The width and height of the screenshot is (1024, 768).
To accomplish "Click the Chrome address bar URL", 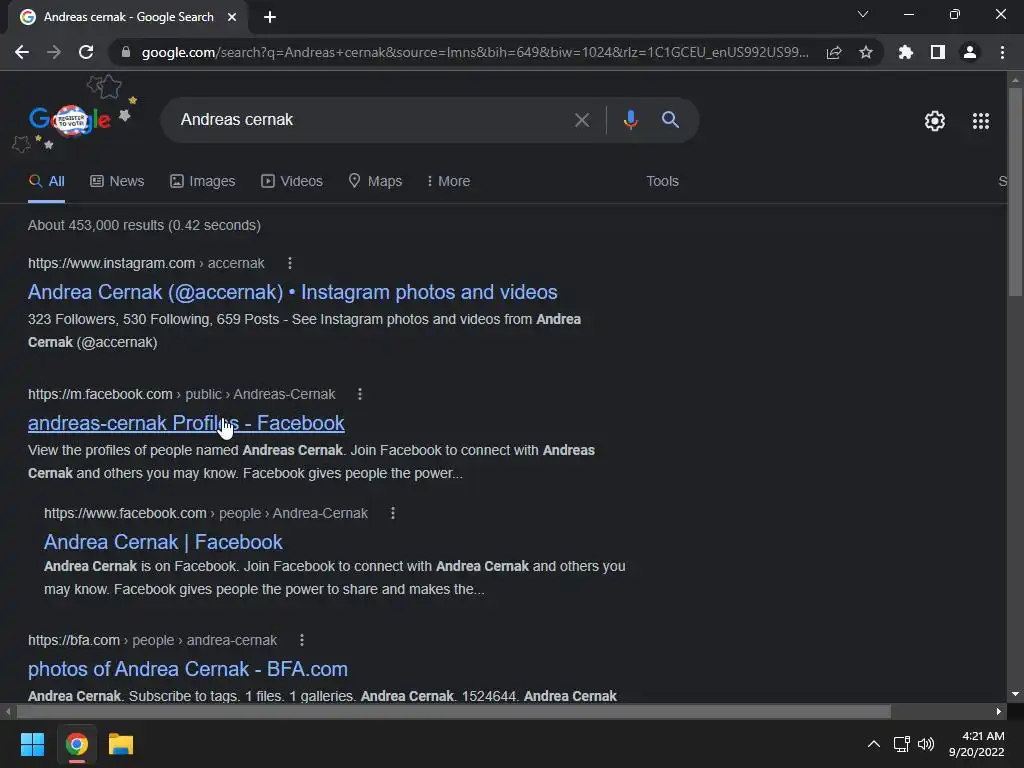I will pyautogui.click(x=475, y=52).
